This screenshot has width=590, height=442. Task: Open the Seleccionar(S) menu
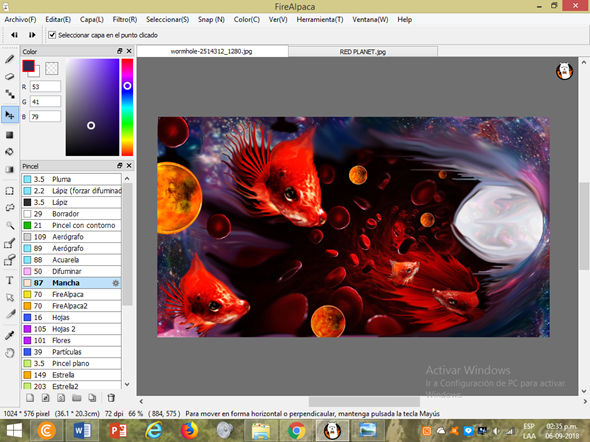coord(167,20)
